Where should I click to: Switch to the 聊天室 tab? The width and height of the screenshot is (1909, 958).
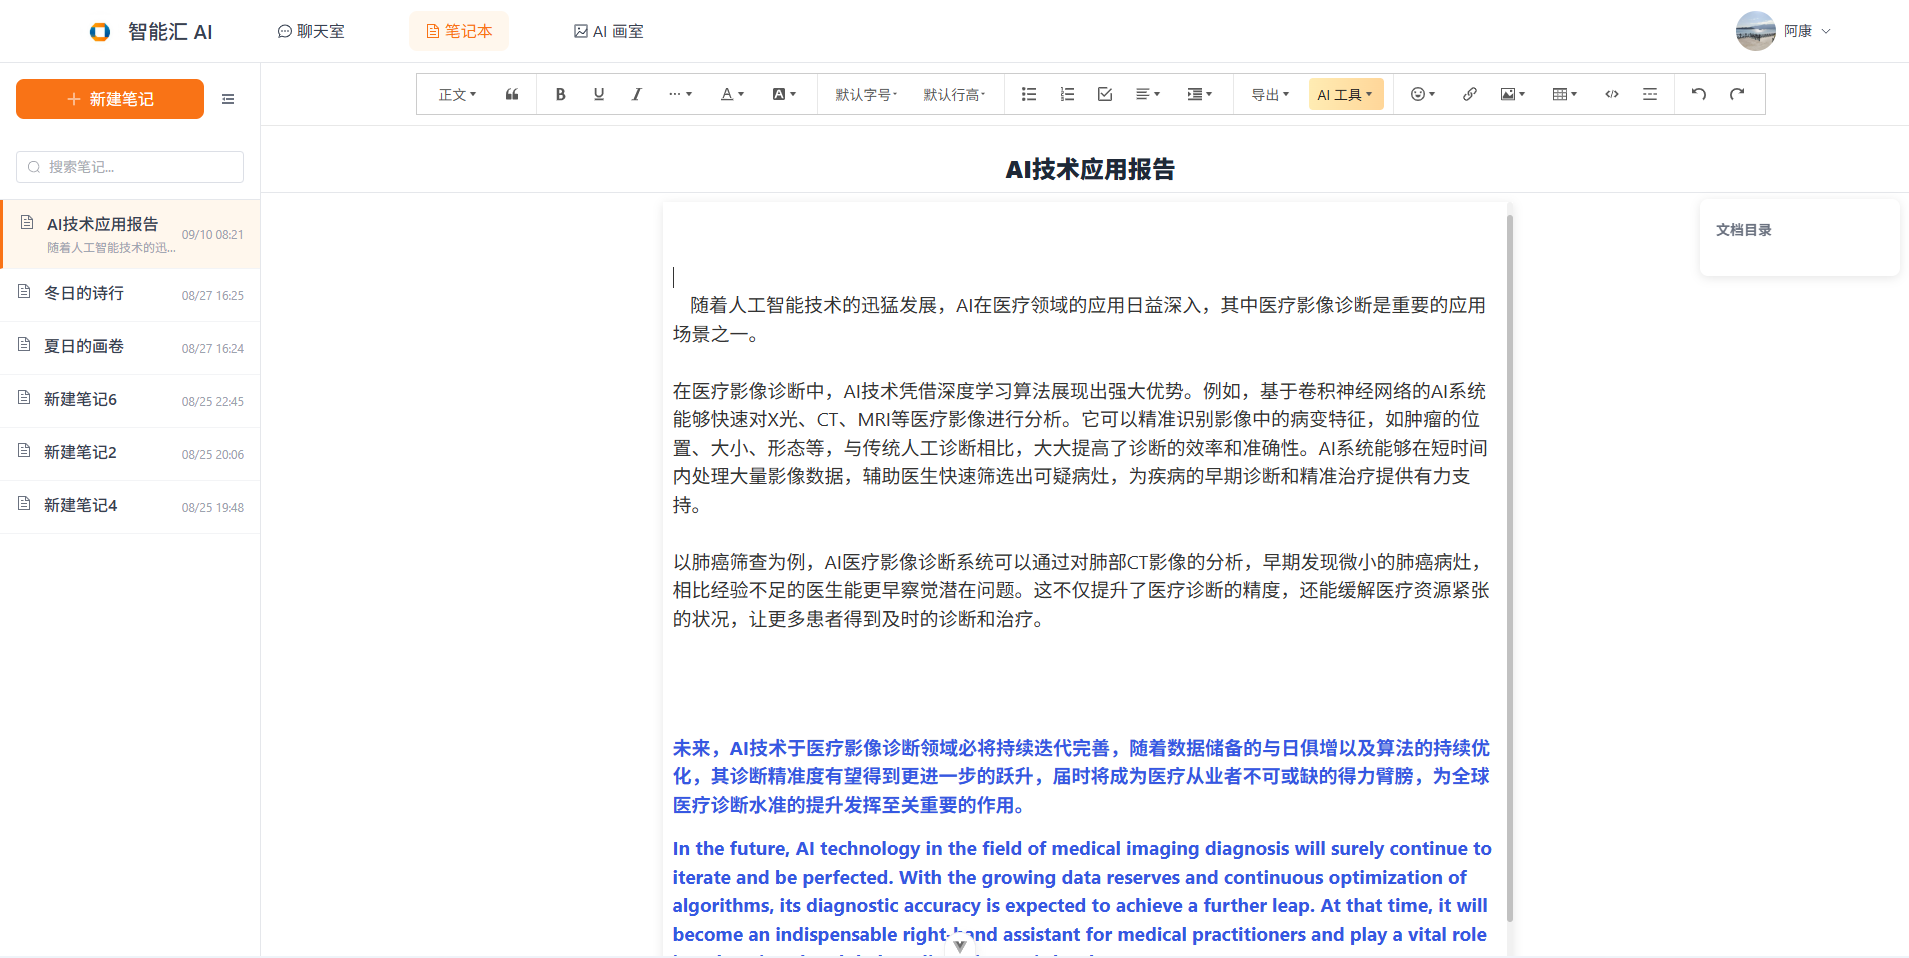click(311, 31)
